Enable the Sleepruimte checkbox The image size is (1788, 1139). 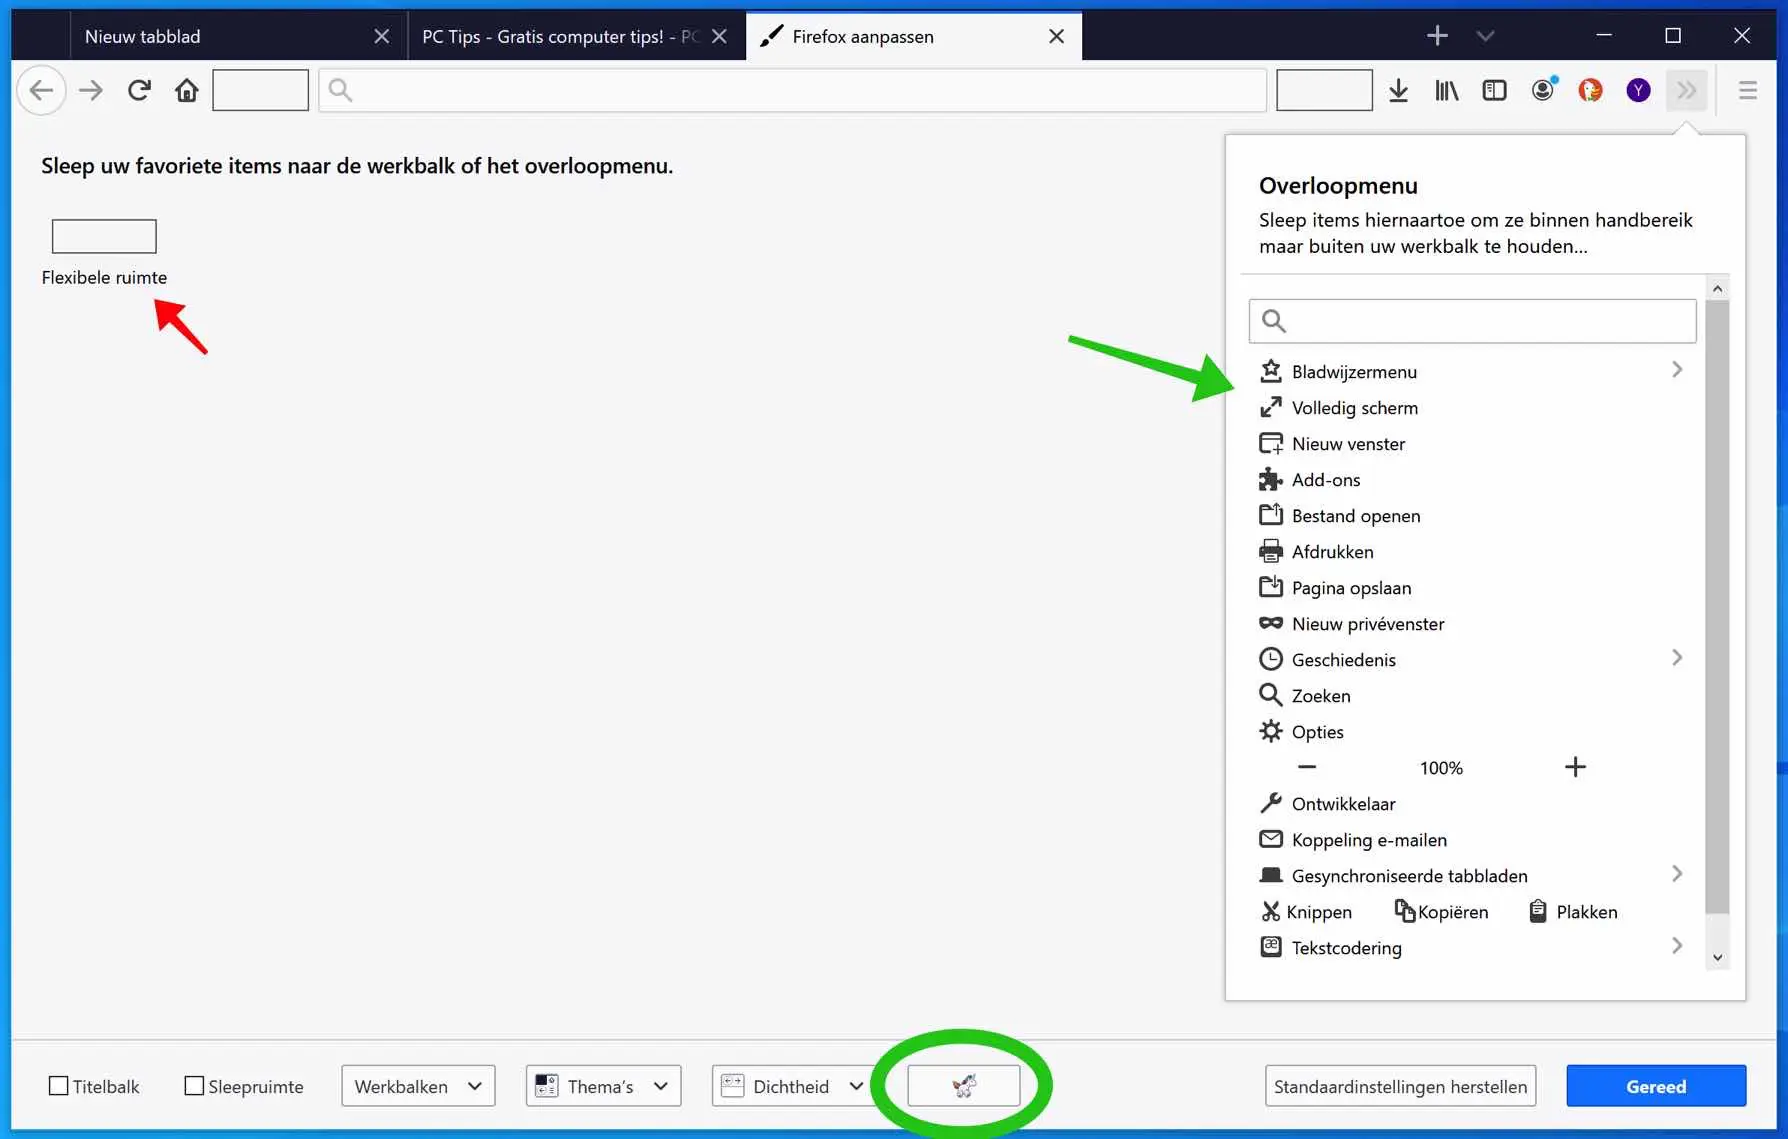[194, 1085]
